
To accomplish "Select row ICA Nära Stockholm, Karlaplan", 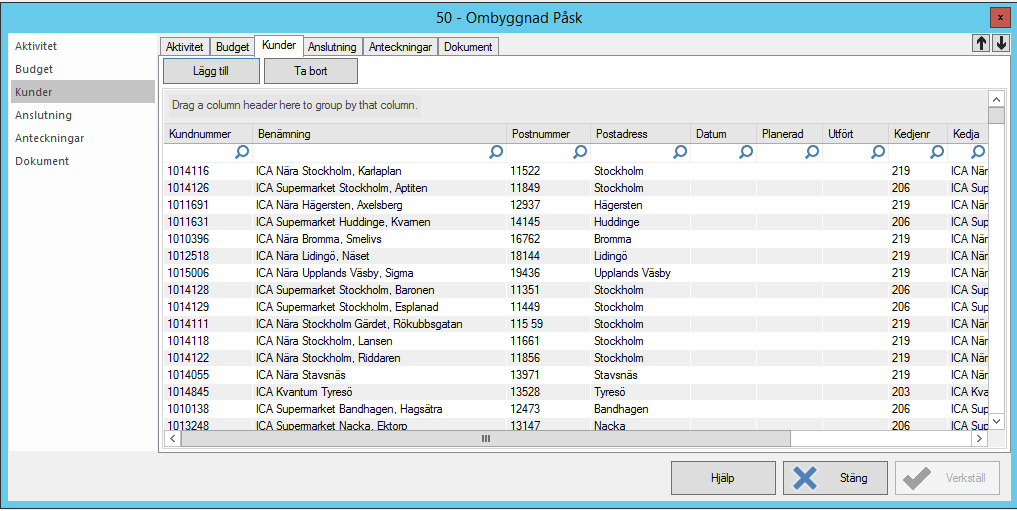I will (576, 171).
